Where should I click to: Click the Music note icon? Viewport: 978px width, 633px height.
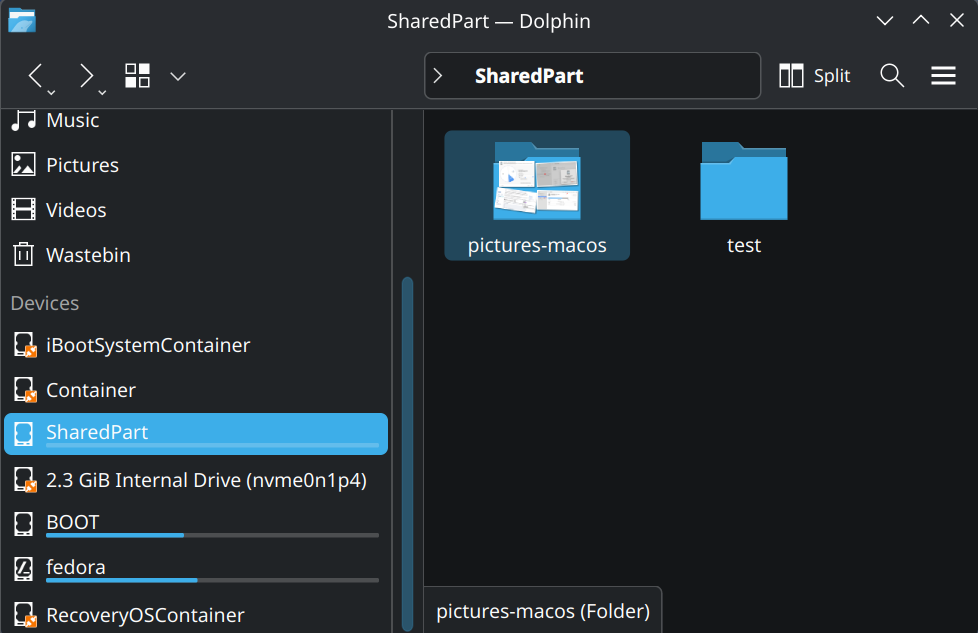tap(24, 120)
